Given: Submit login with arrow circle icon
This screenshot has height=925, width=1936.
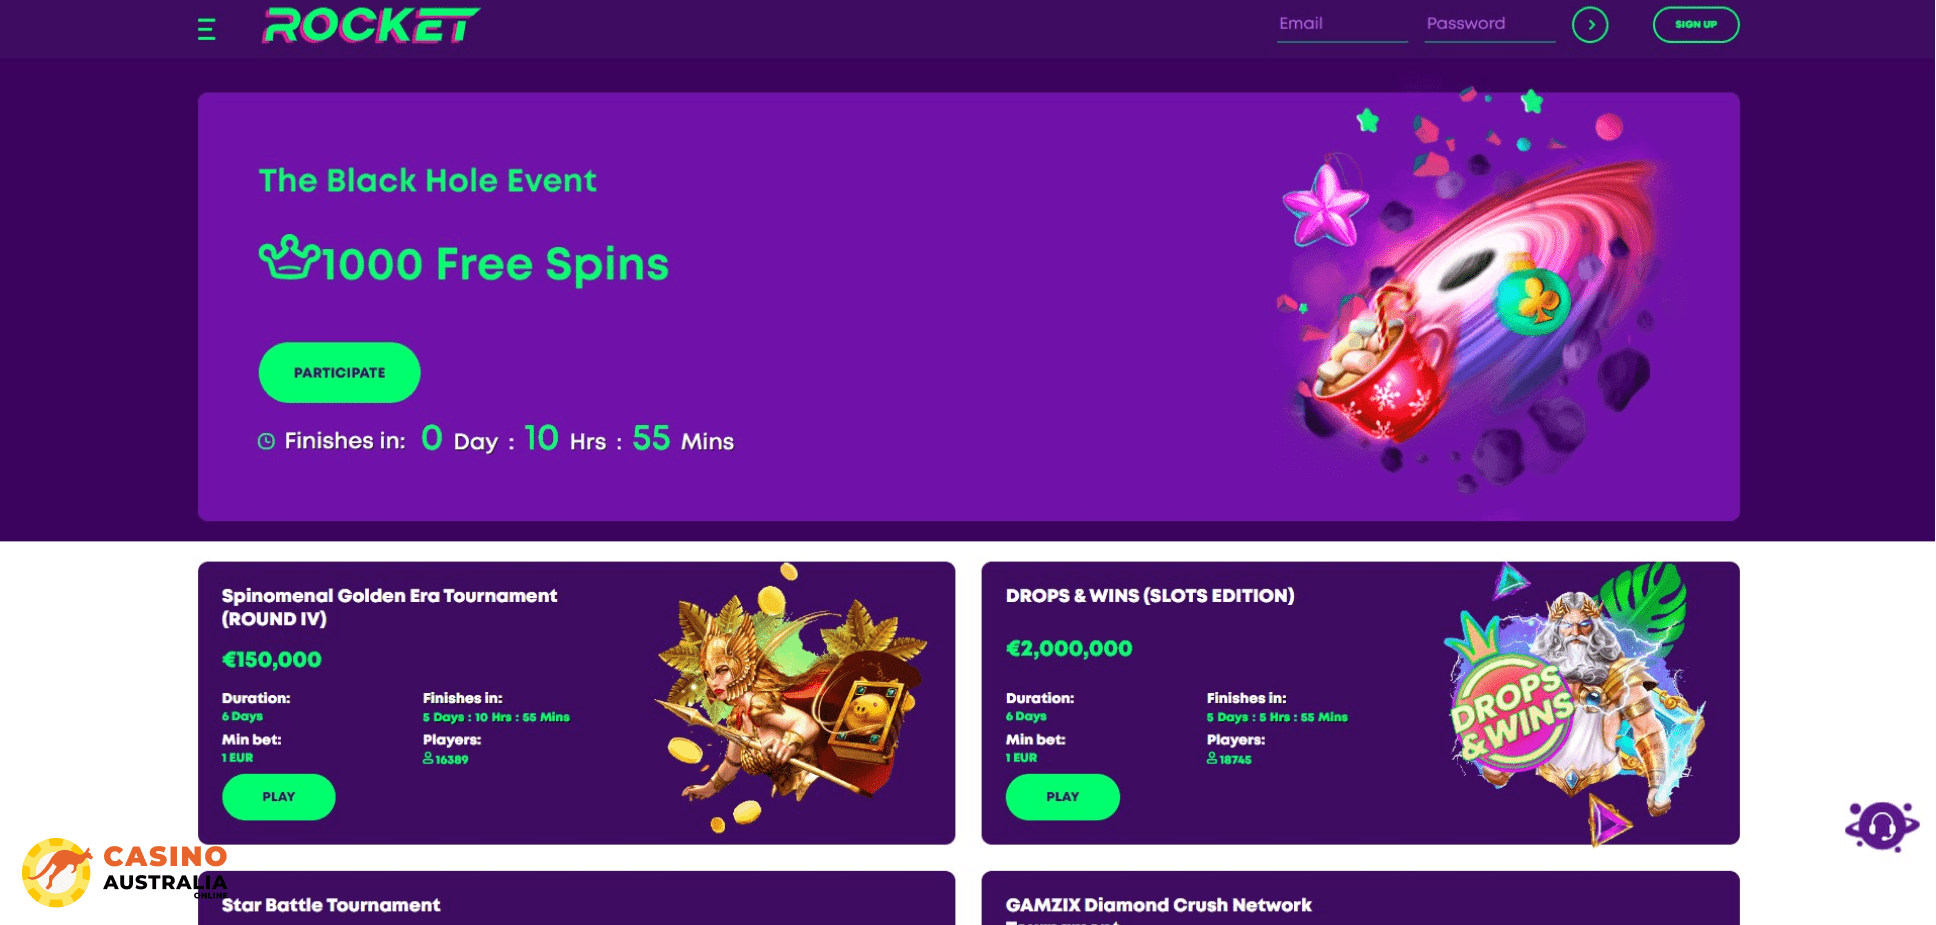Looking at the screenshot, I should pyautogui.click(x=1590, y=25).
